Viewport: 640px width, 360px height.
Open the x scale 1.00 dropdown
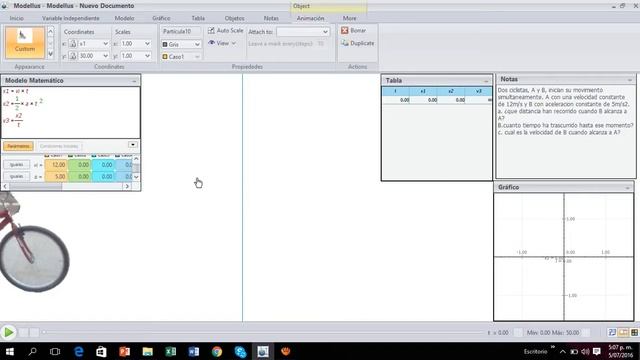tap(147, 44)
